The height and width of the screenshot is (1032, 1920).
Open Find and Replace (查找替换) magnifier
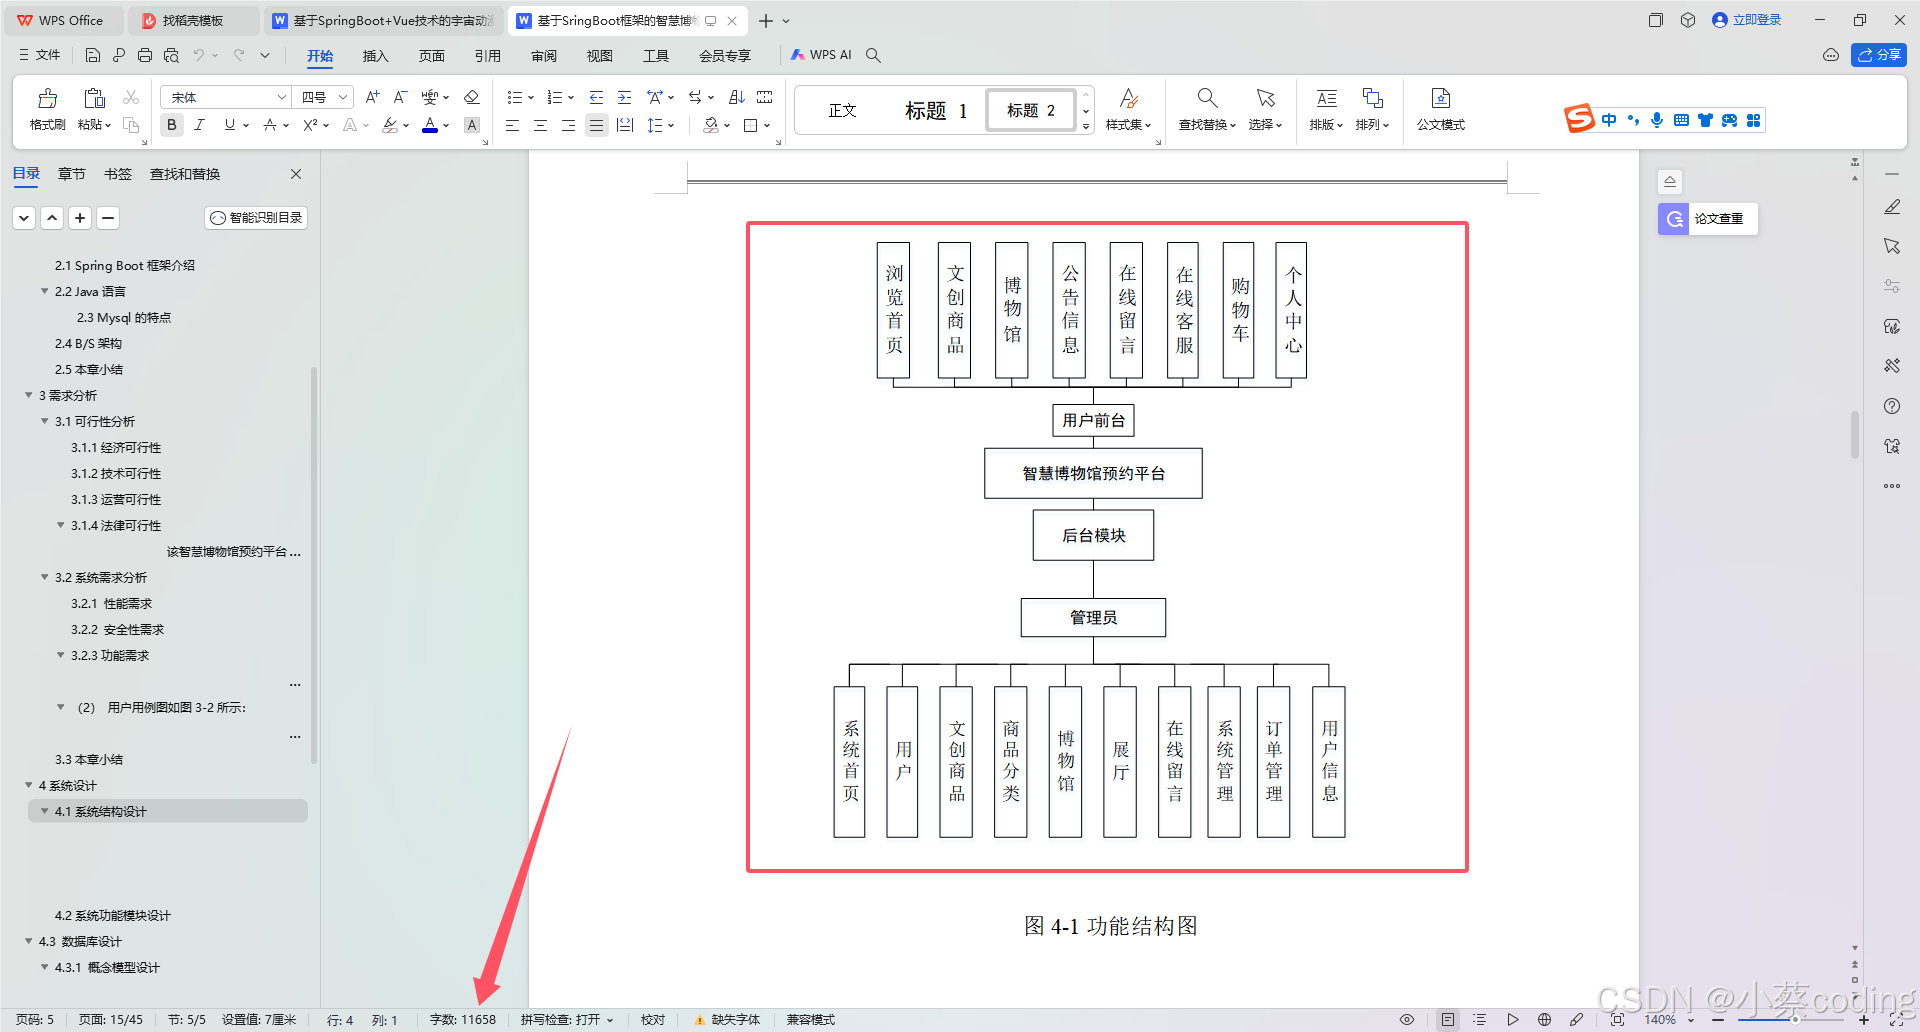[x=1207, y=98]
